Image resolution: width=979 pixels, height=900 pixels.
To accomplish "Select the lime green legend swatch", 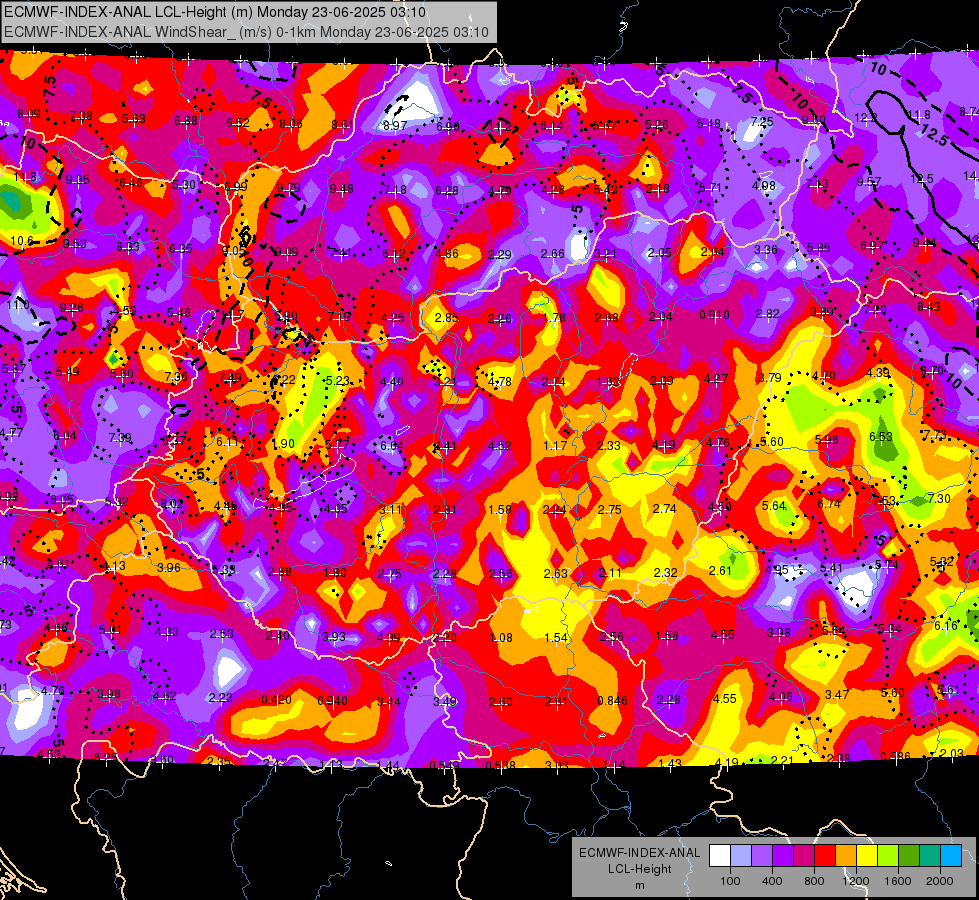I will (888, 856).
